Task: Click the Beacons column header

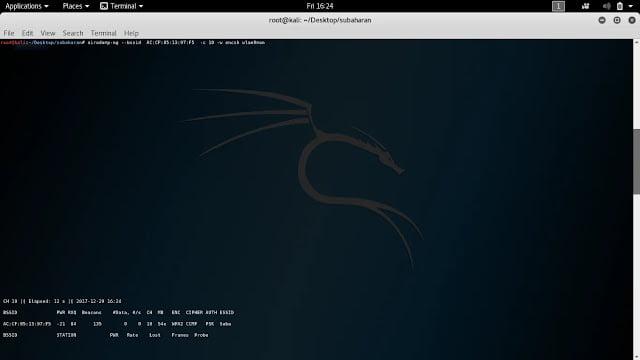Action: click(91, 312)
